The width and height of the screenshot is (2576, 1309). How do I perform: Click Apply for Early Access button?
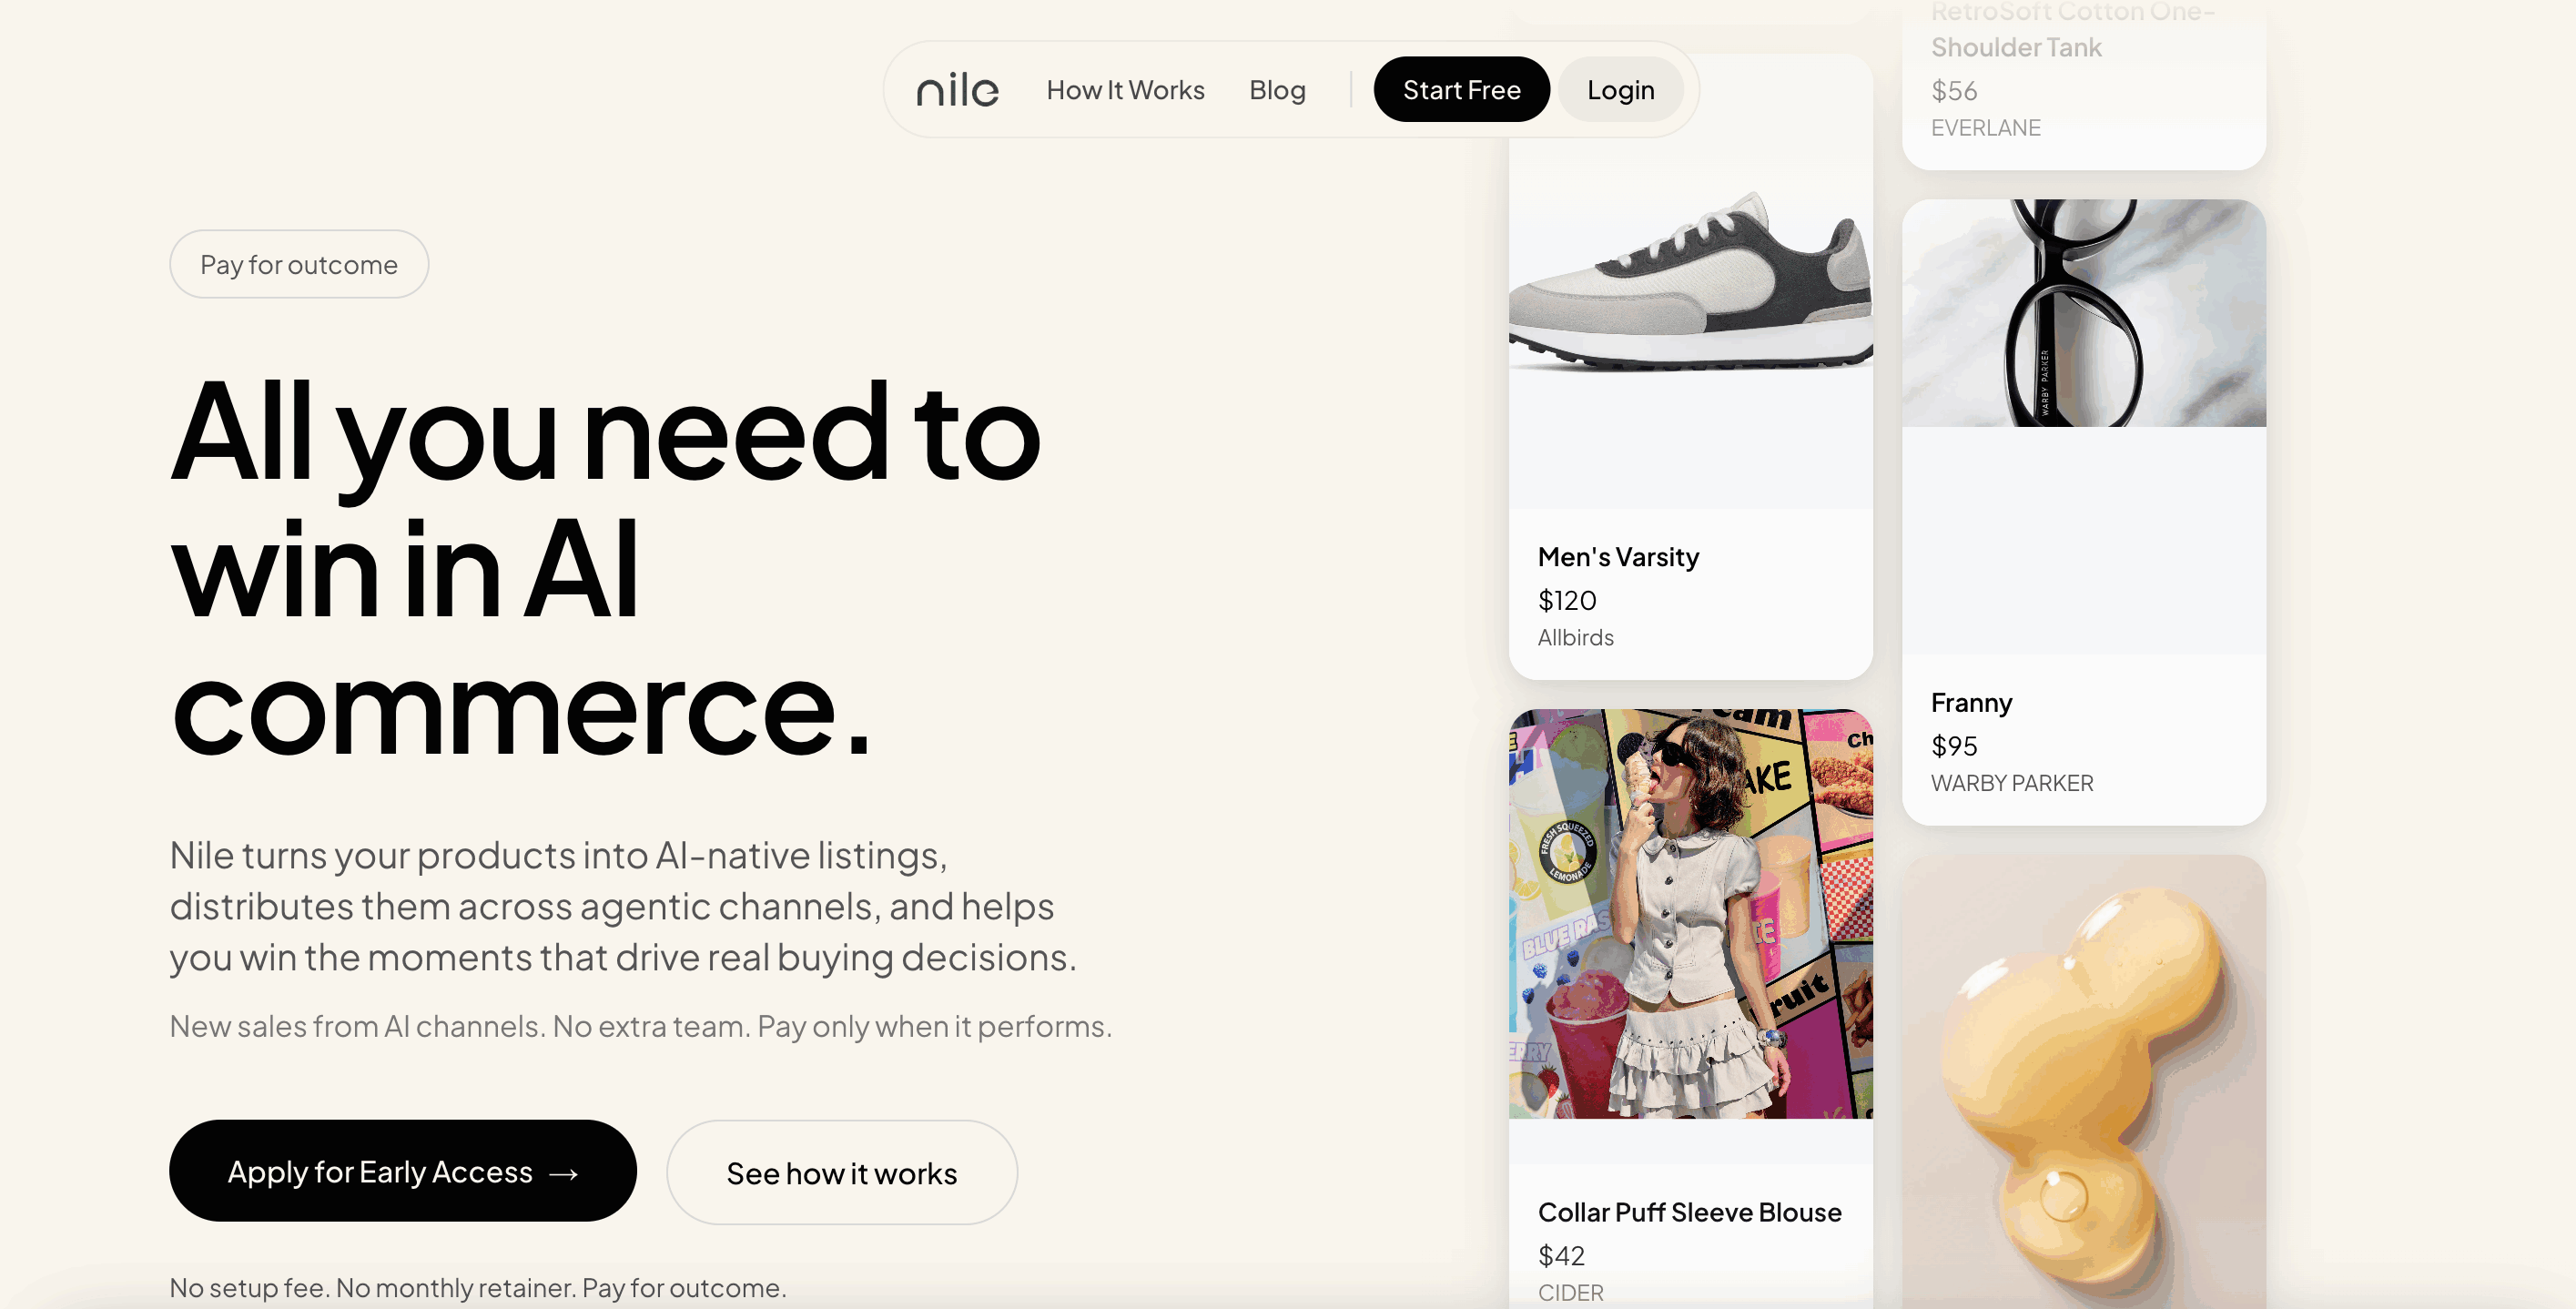pyautogui.click(x=403, y=1171)
